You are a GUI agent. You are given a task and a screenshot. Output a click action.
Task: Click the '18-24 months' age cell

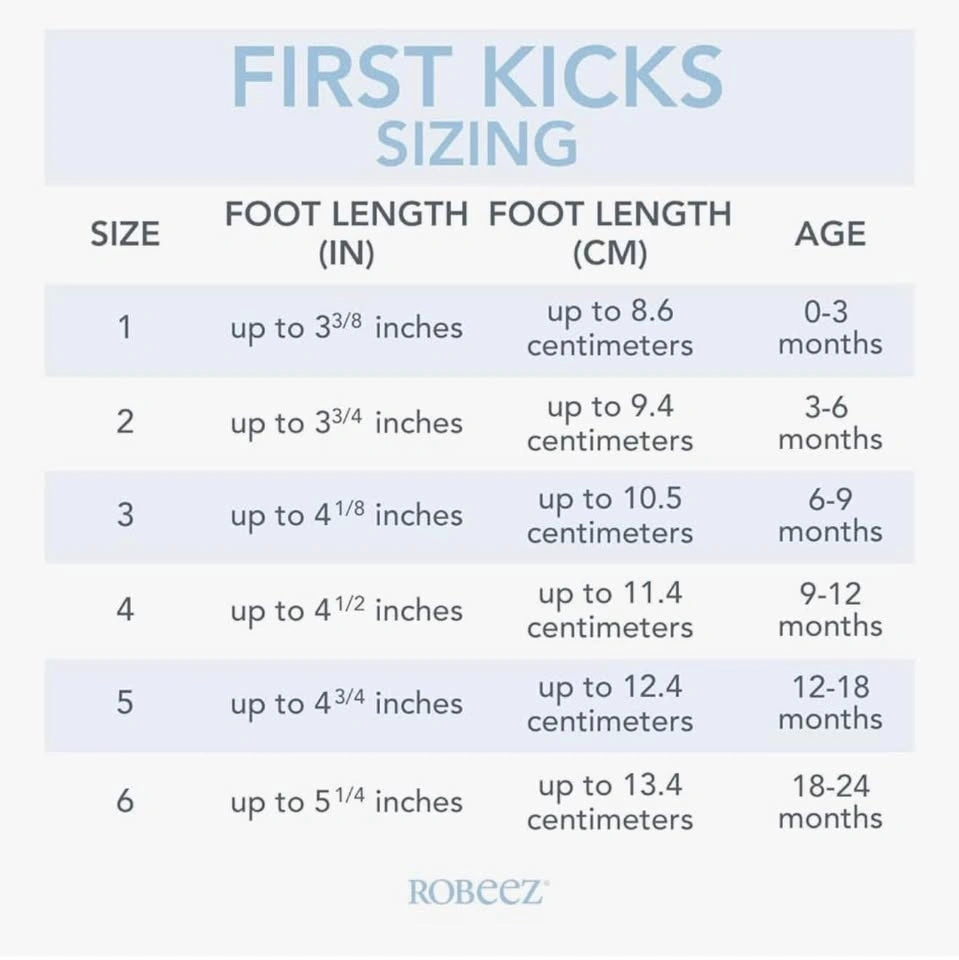(x=830, y=802)
